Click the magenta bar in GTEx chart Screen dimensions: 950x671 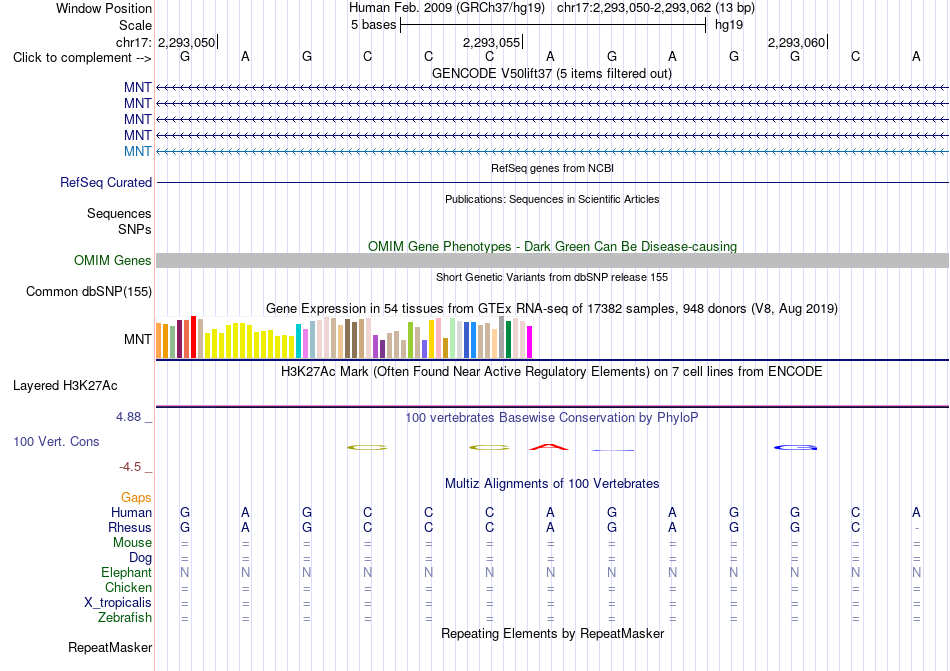click(530, 342)
